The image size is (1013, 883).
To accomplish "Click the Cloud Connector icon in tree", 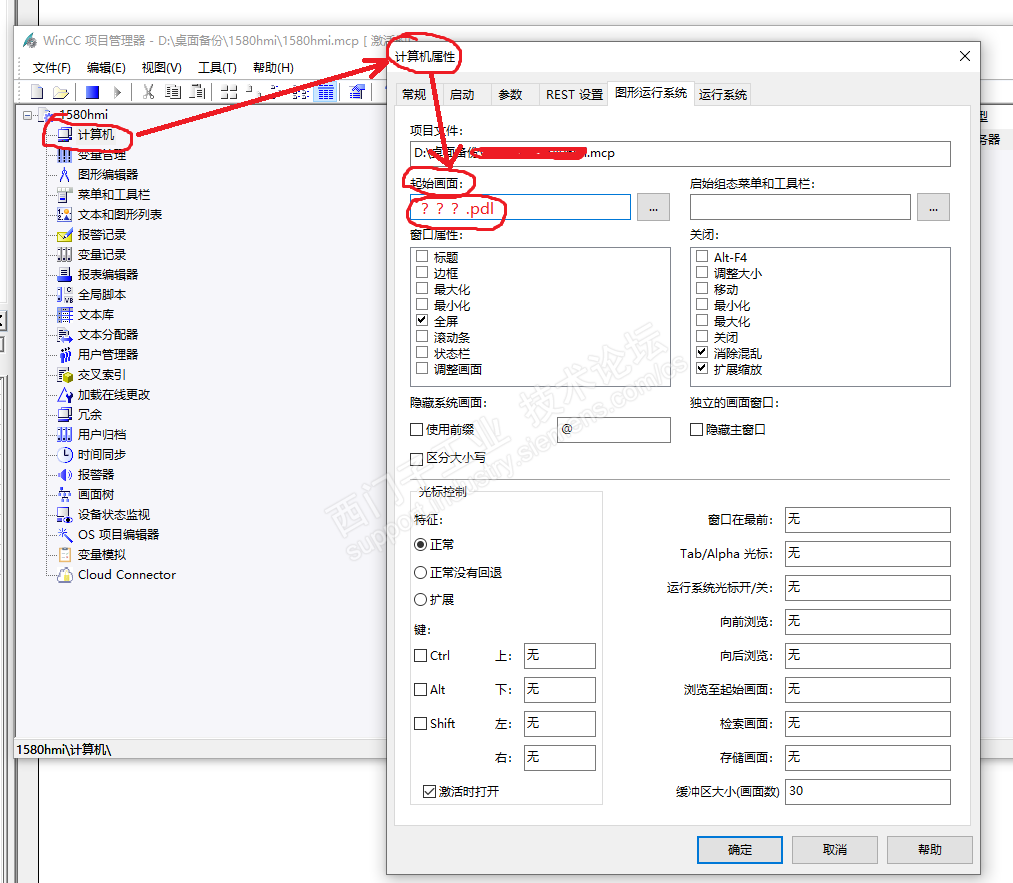I will 65,575.
